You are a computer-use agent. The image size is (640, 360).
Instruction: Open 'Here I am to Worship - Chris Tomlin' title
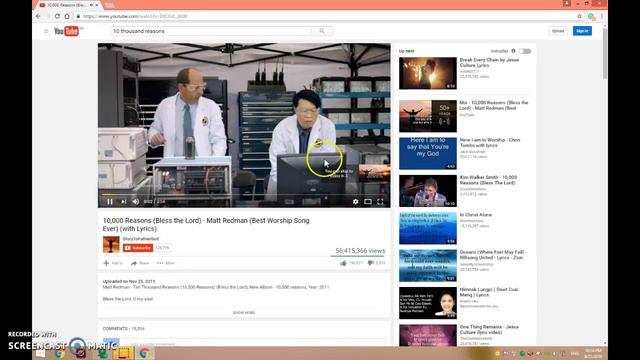(490, 142)
